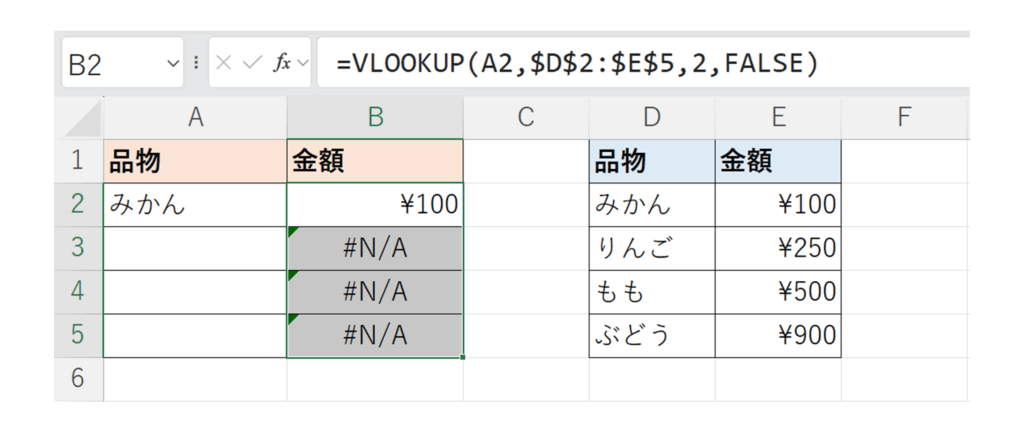The image size is (1024, 442).
Task: Click cell E5 with ¥900
Action: click(x=778, y=336)
